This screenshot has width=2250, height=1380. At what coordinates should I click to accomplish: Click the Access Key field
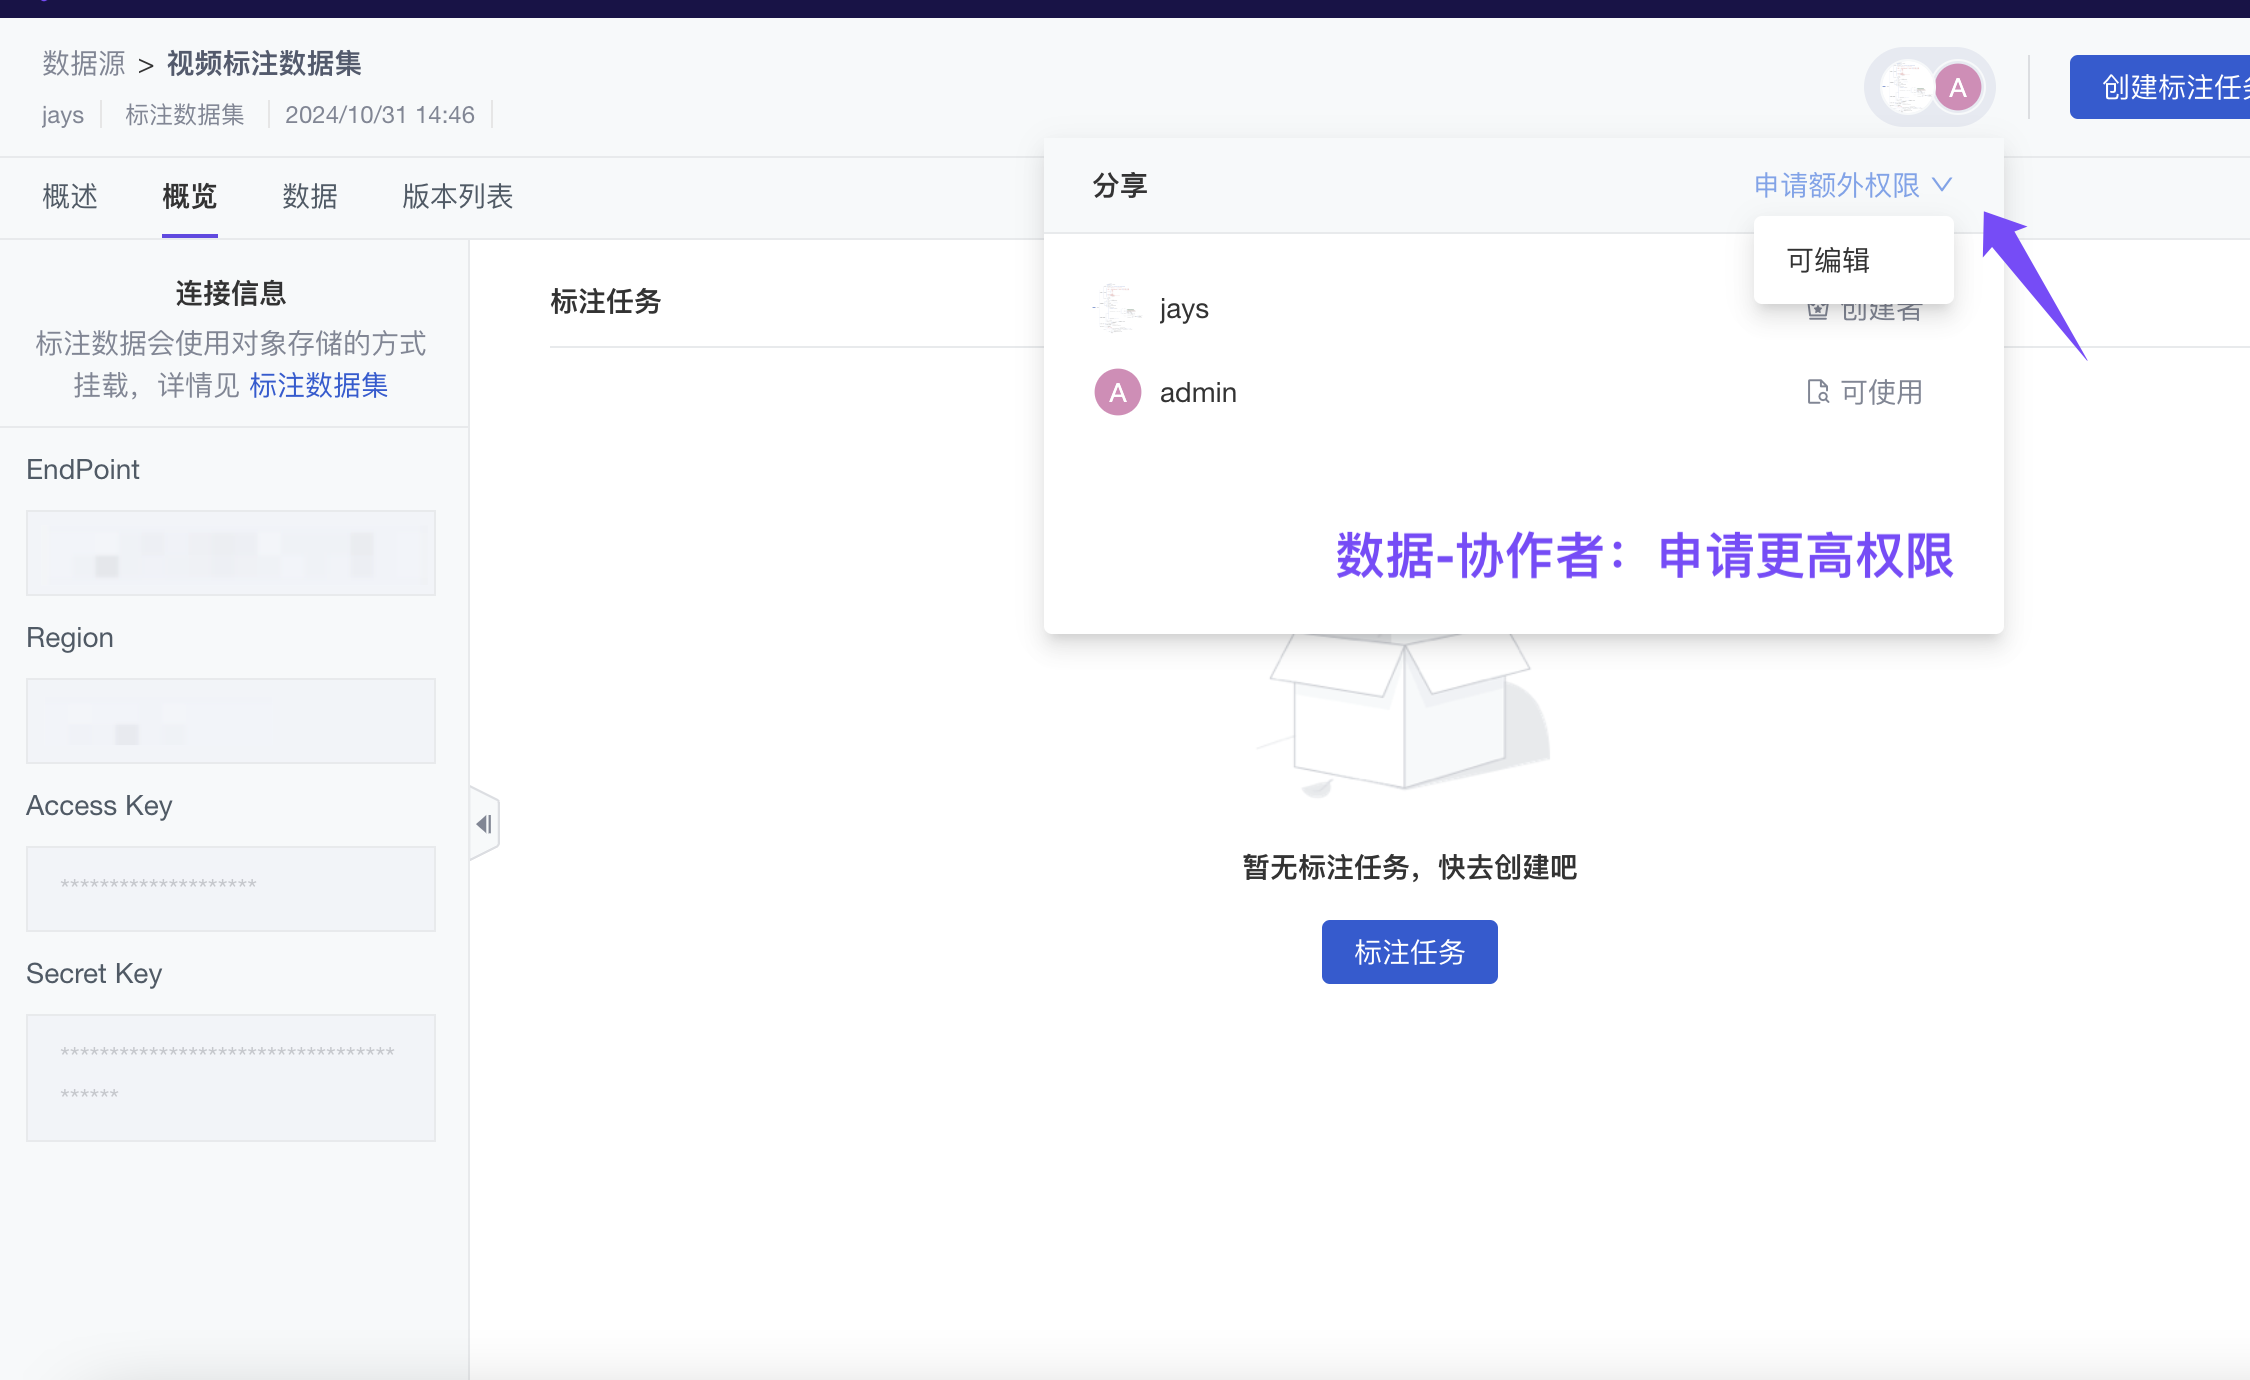coord(231,888)
